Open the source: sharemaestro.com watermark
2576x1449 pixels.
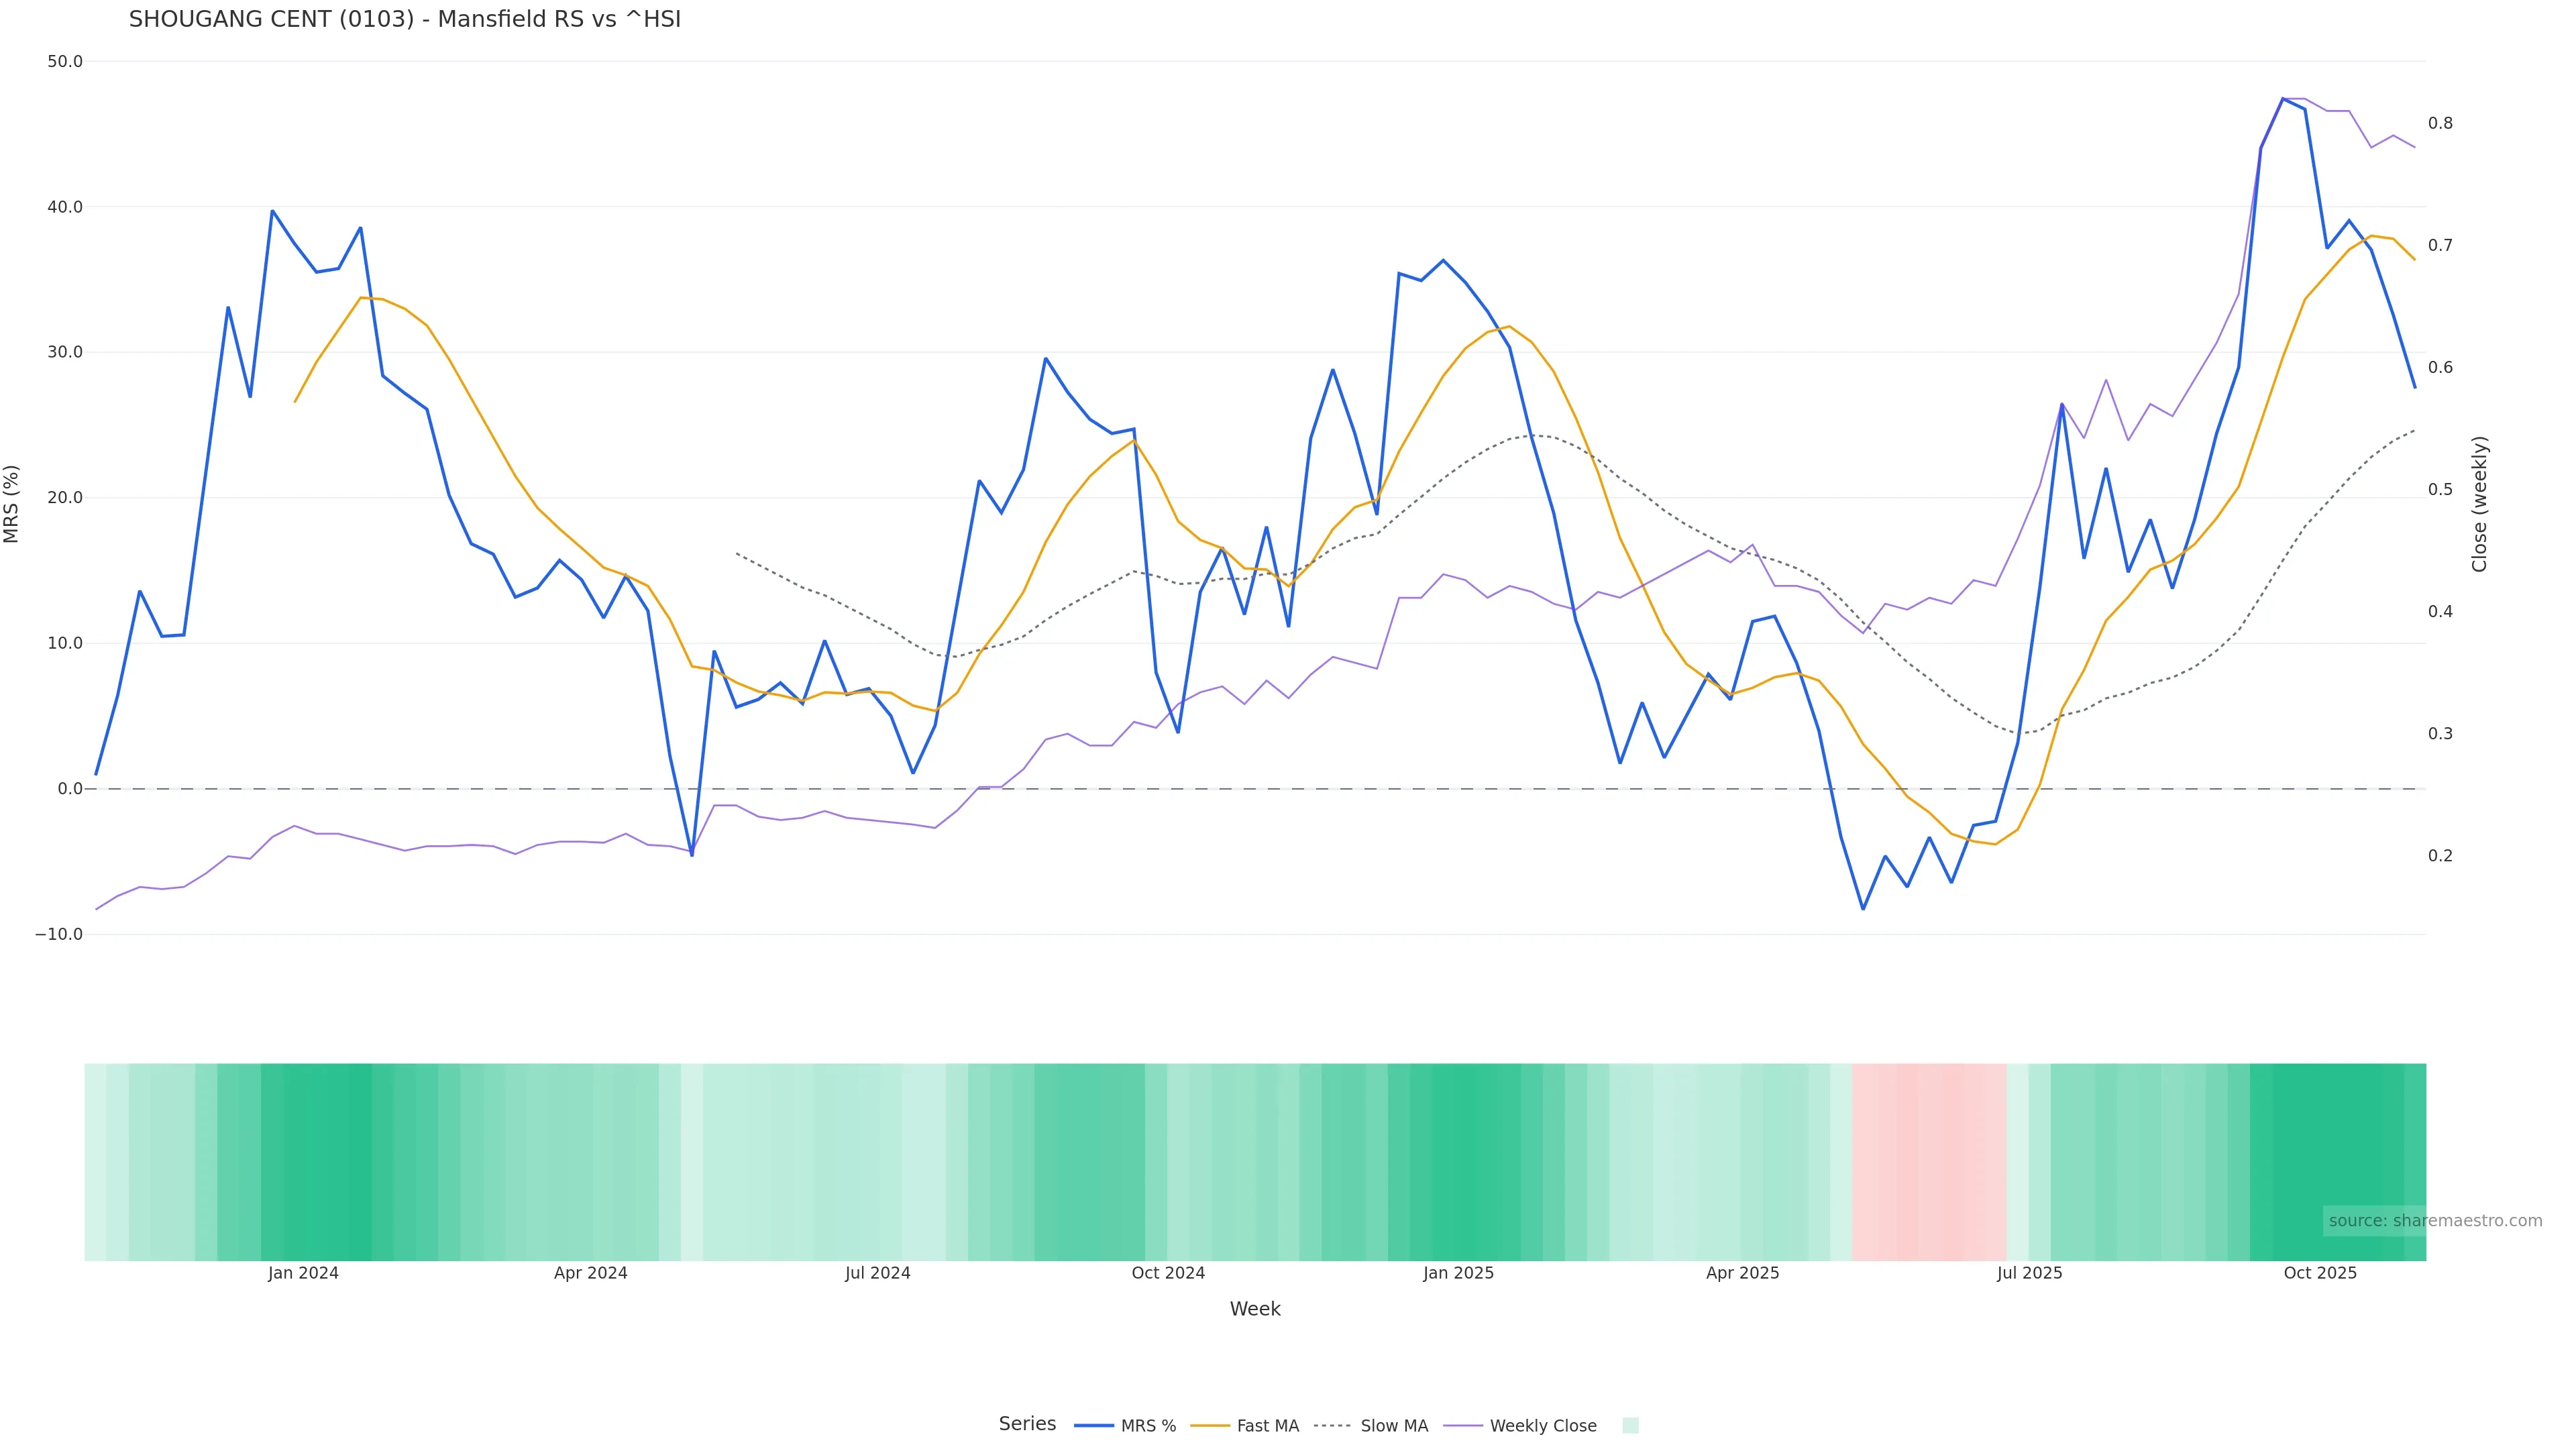coord(2434,1220)
